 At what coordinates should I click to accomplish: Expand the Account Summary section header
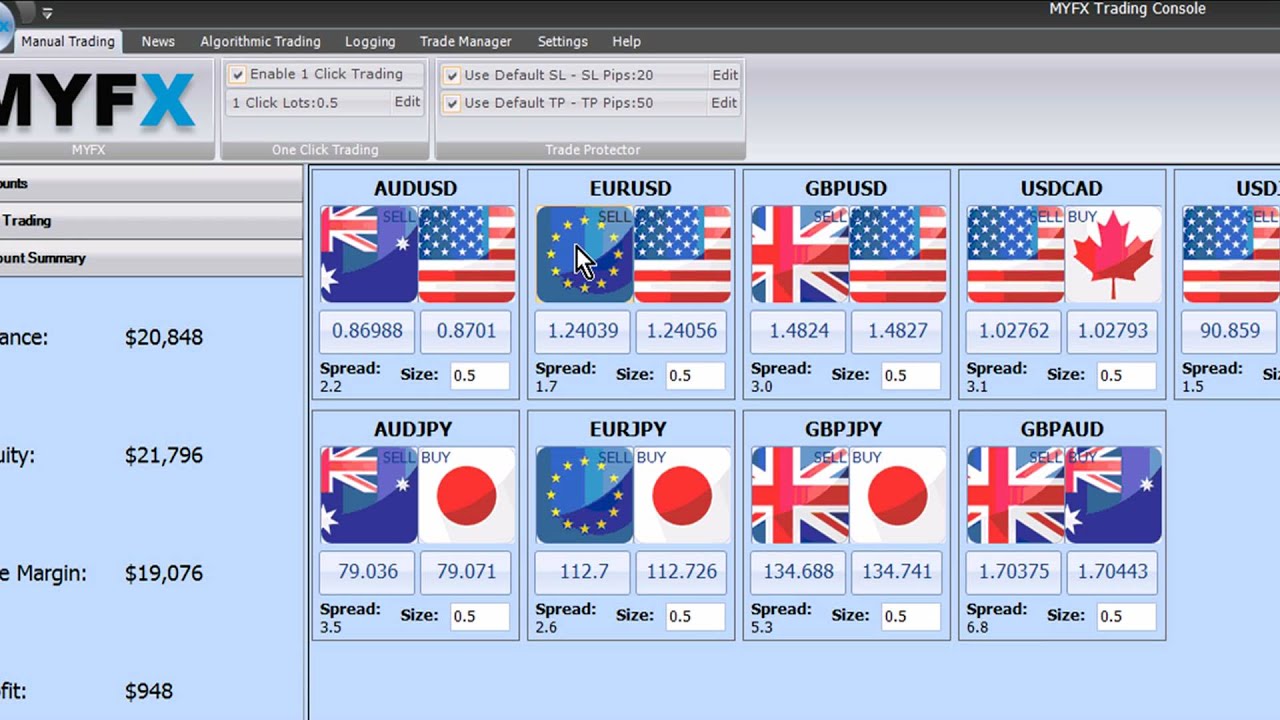[x=150, y=258]
